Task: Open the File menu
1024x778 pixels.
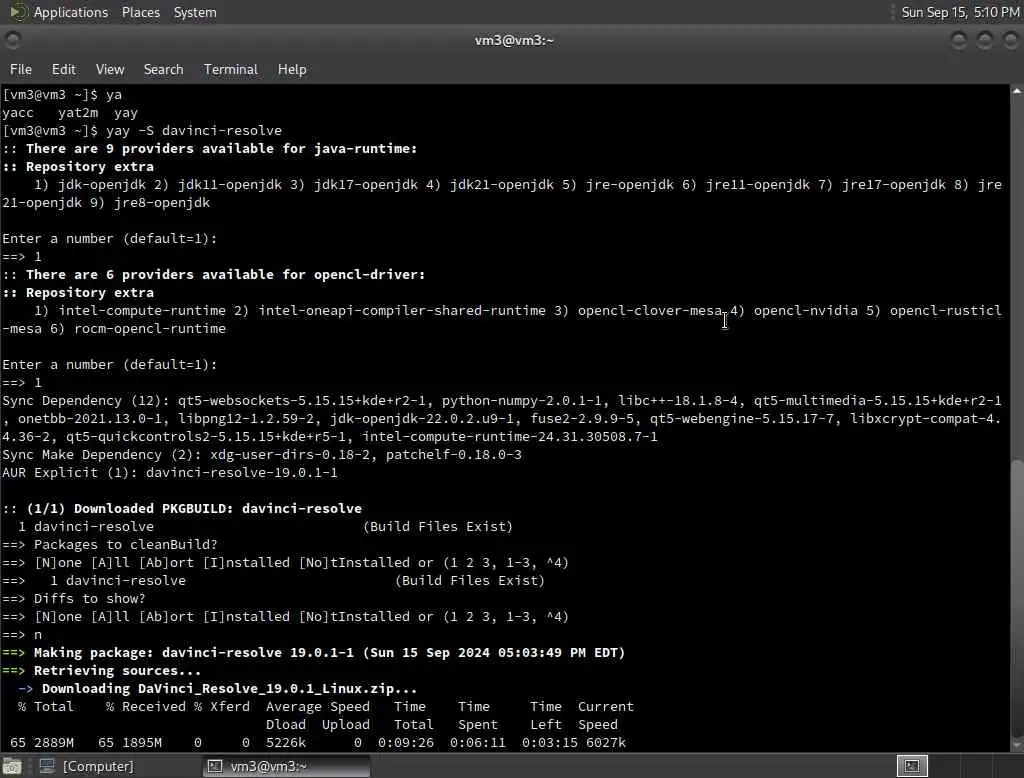Action: click(21, 69)
